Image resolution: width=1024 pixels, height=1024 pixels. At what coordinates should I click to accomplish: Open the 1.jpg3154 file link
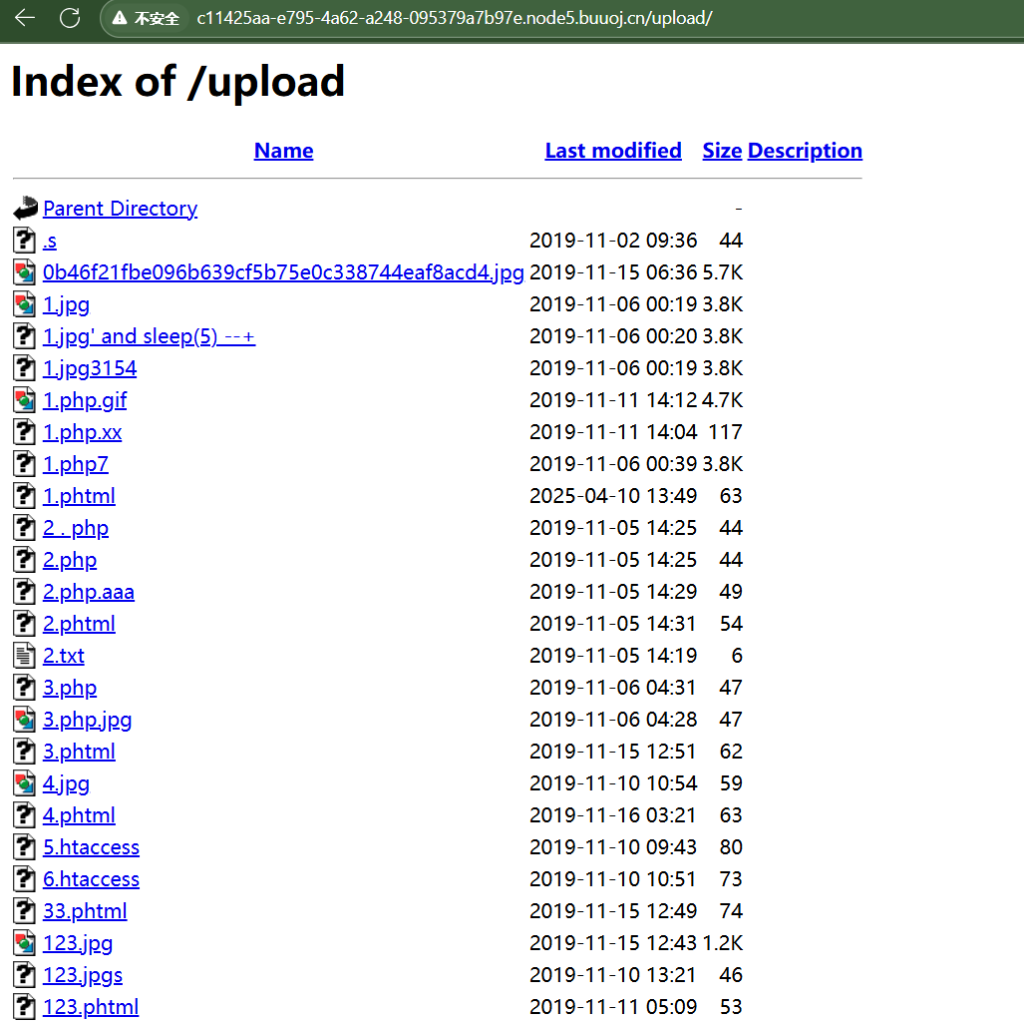90,369
